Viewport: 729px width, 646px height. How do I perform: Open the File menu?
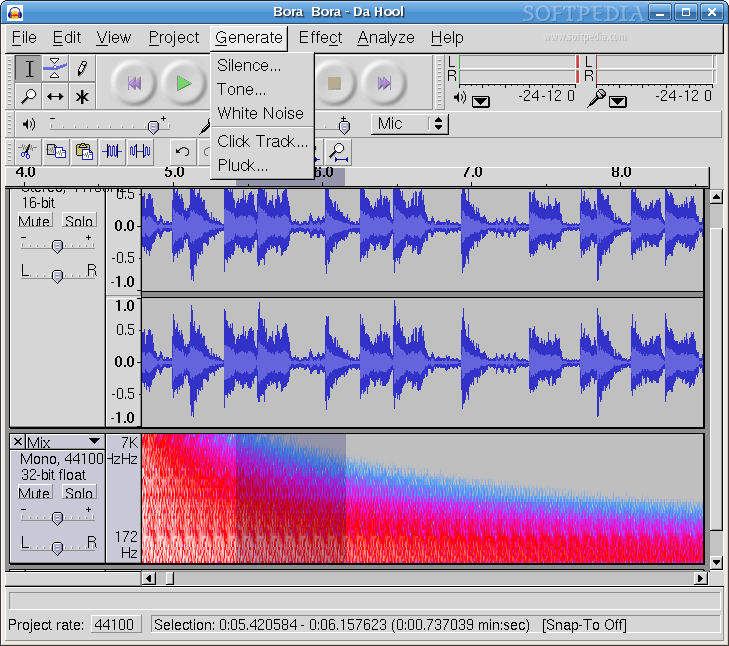click(24, 38)
